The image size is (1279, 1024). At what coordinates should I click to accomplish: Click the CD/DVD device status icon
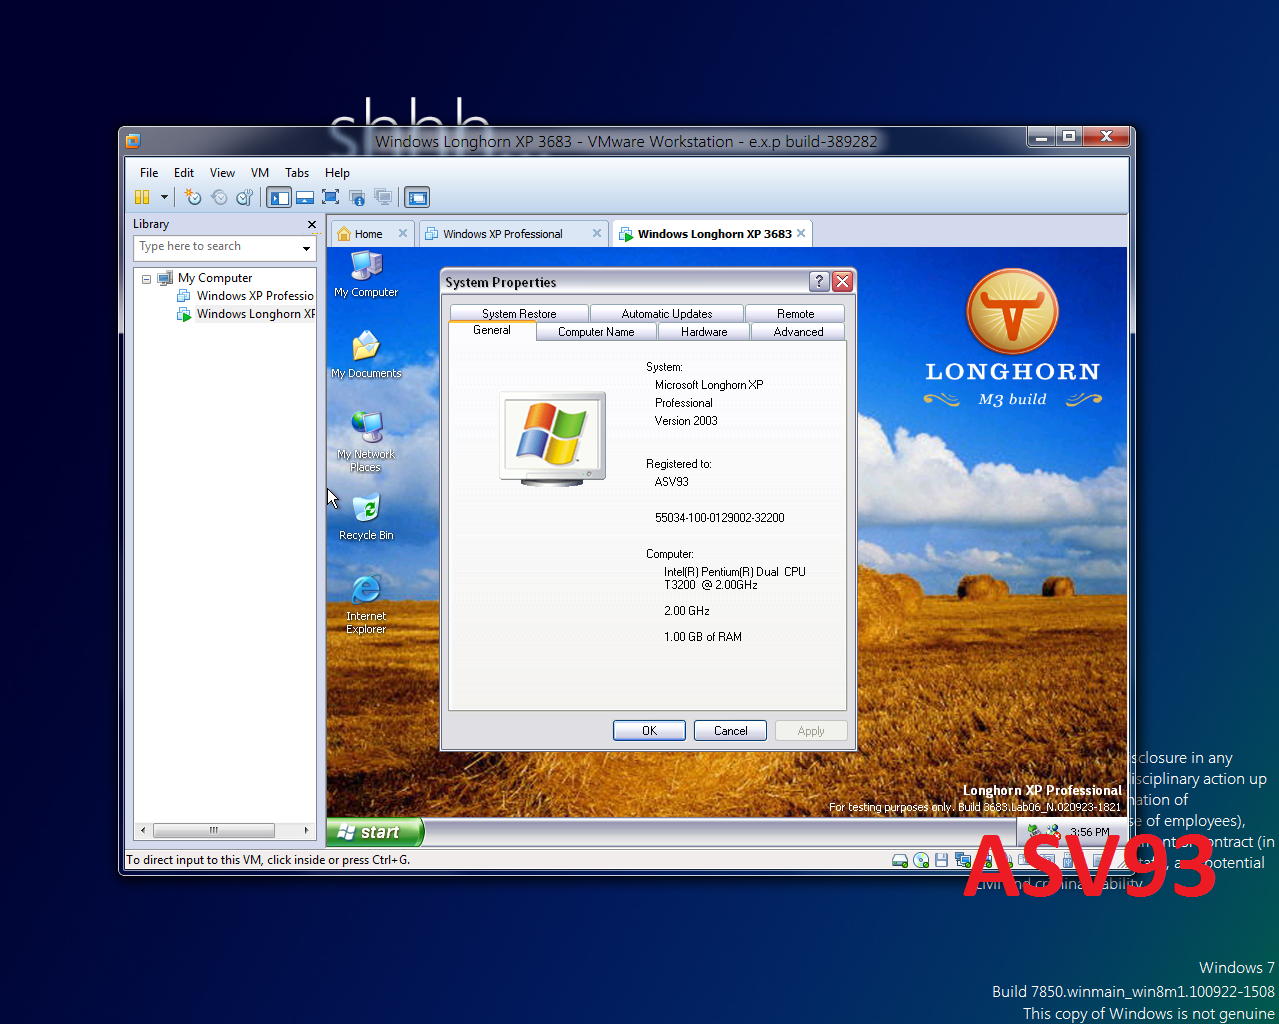[x=921, y=860]
